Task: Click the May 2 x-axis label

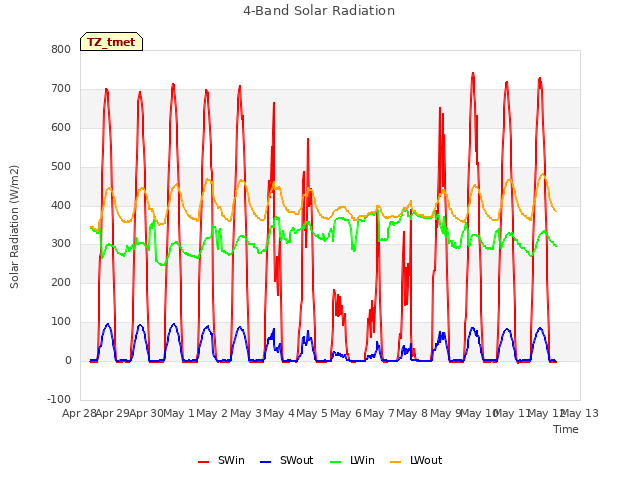Action: pyautogui.click(x=212, y=413)
